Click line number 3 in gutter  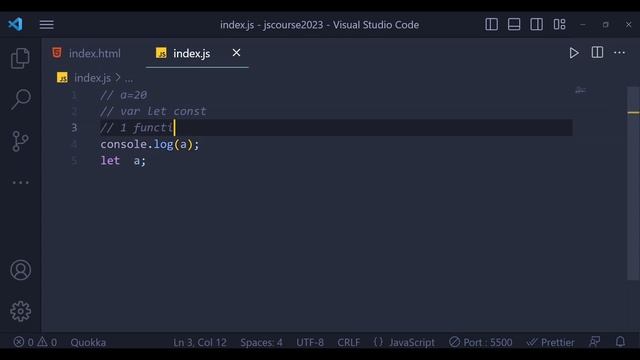point(74,128)
